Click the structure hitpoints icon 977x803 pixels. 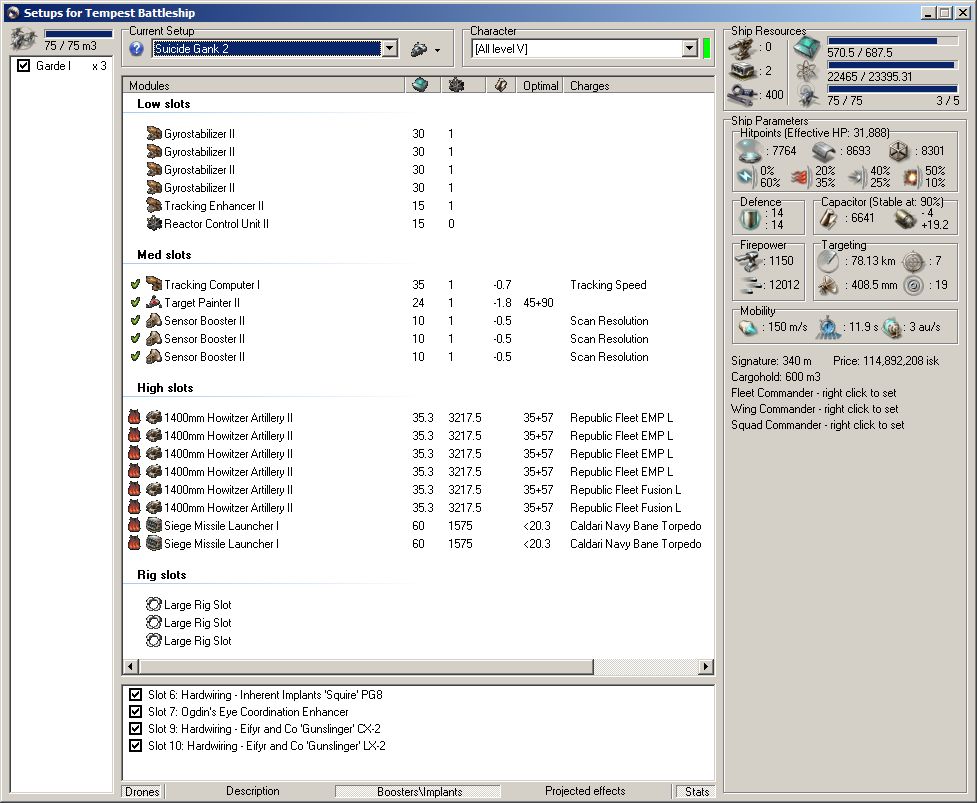coord(898,151)
